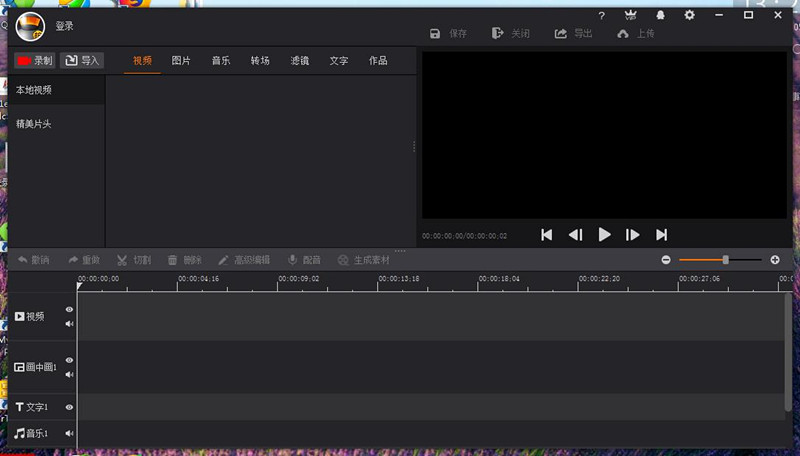This screenshot has height=456, width=800.
Task: Click 删除 trash delete tool
Action: pos(184,260)
